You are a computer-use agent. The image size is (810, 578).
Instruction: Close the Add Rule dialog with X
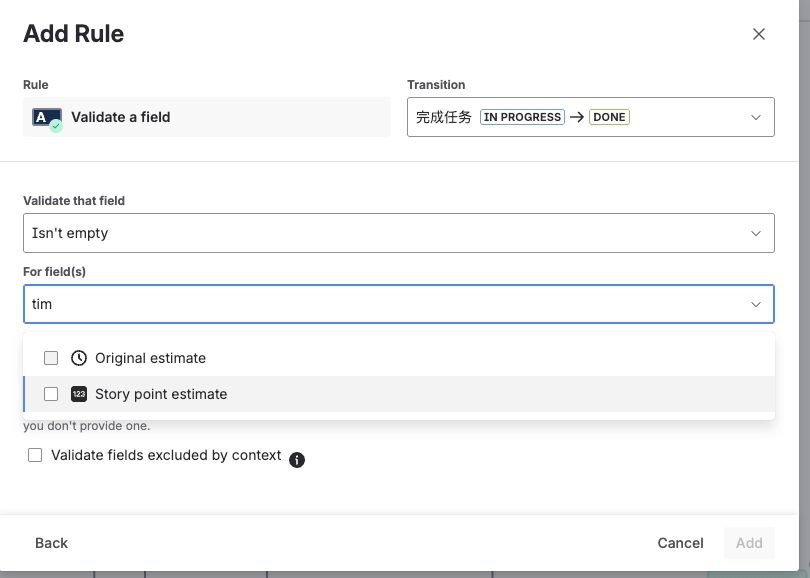coord(759,34)
